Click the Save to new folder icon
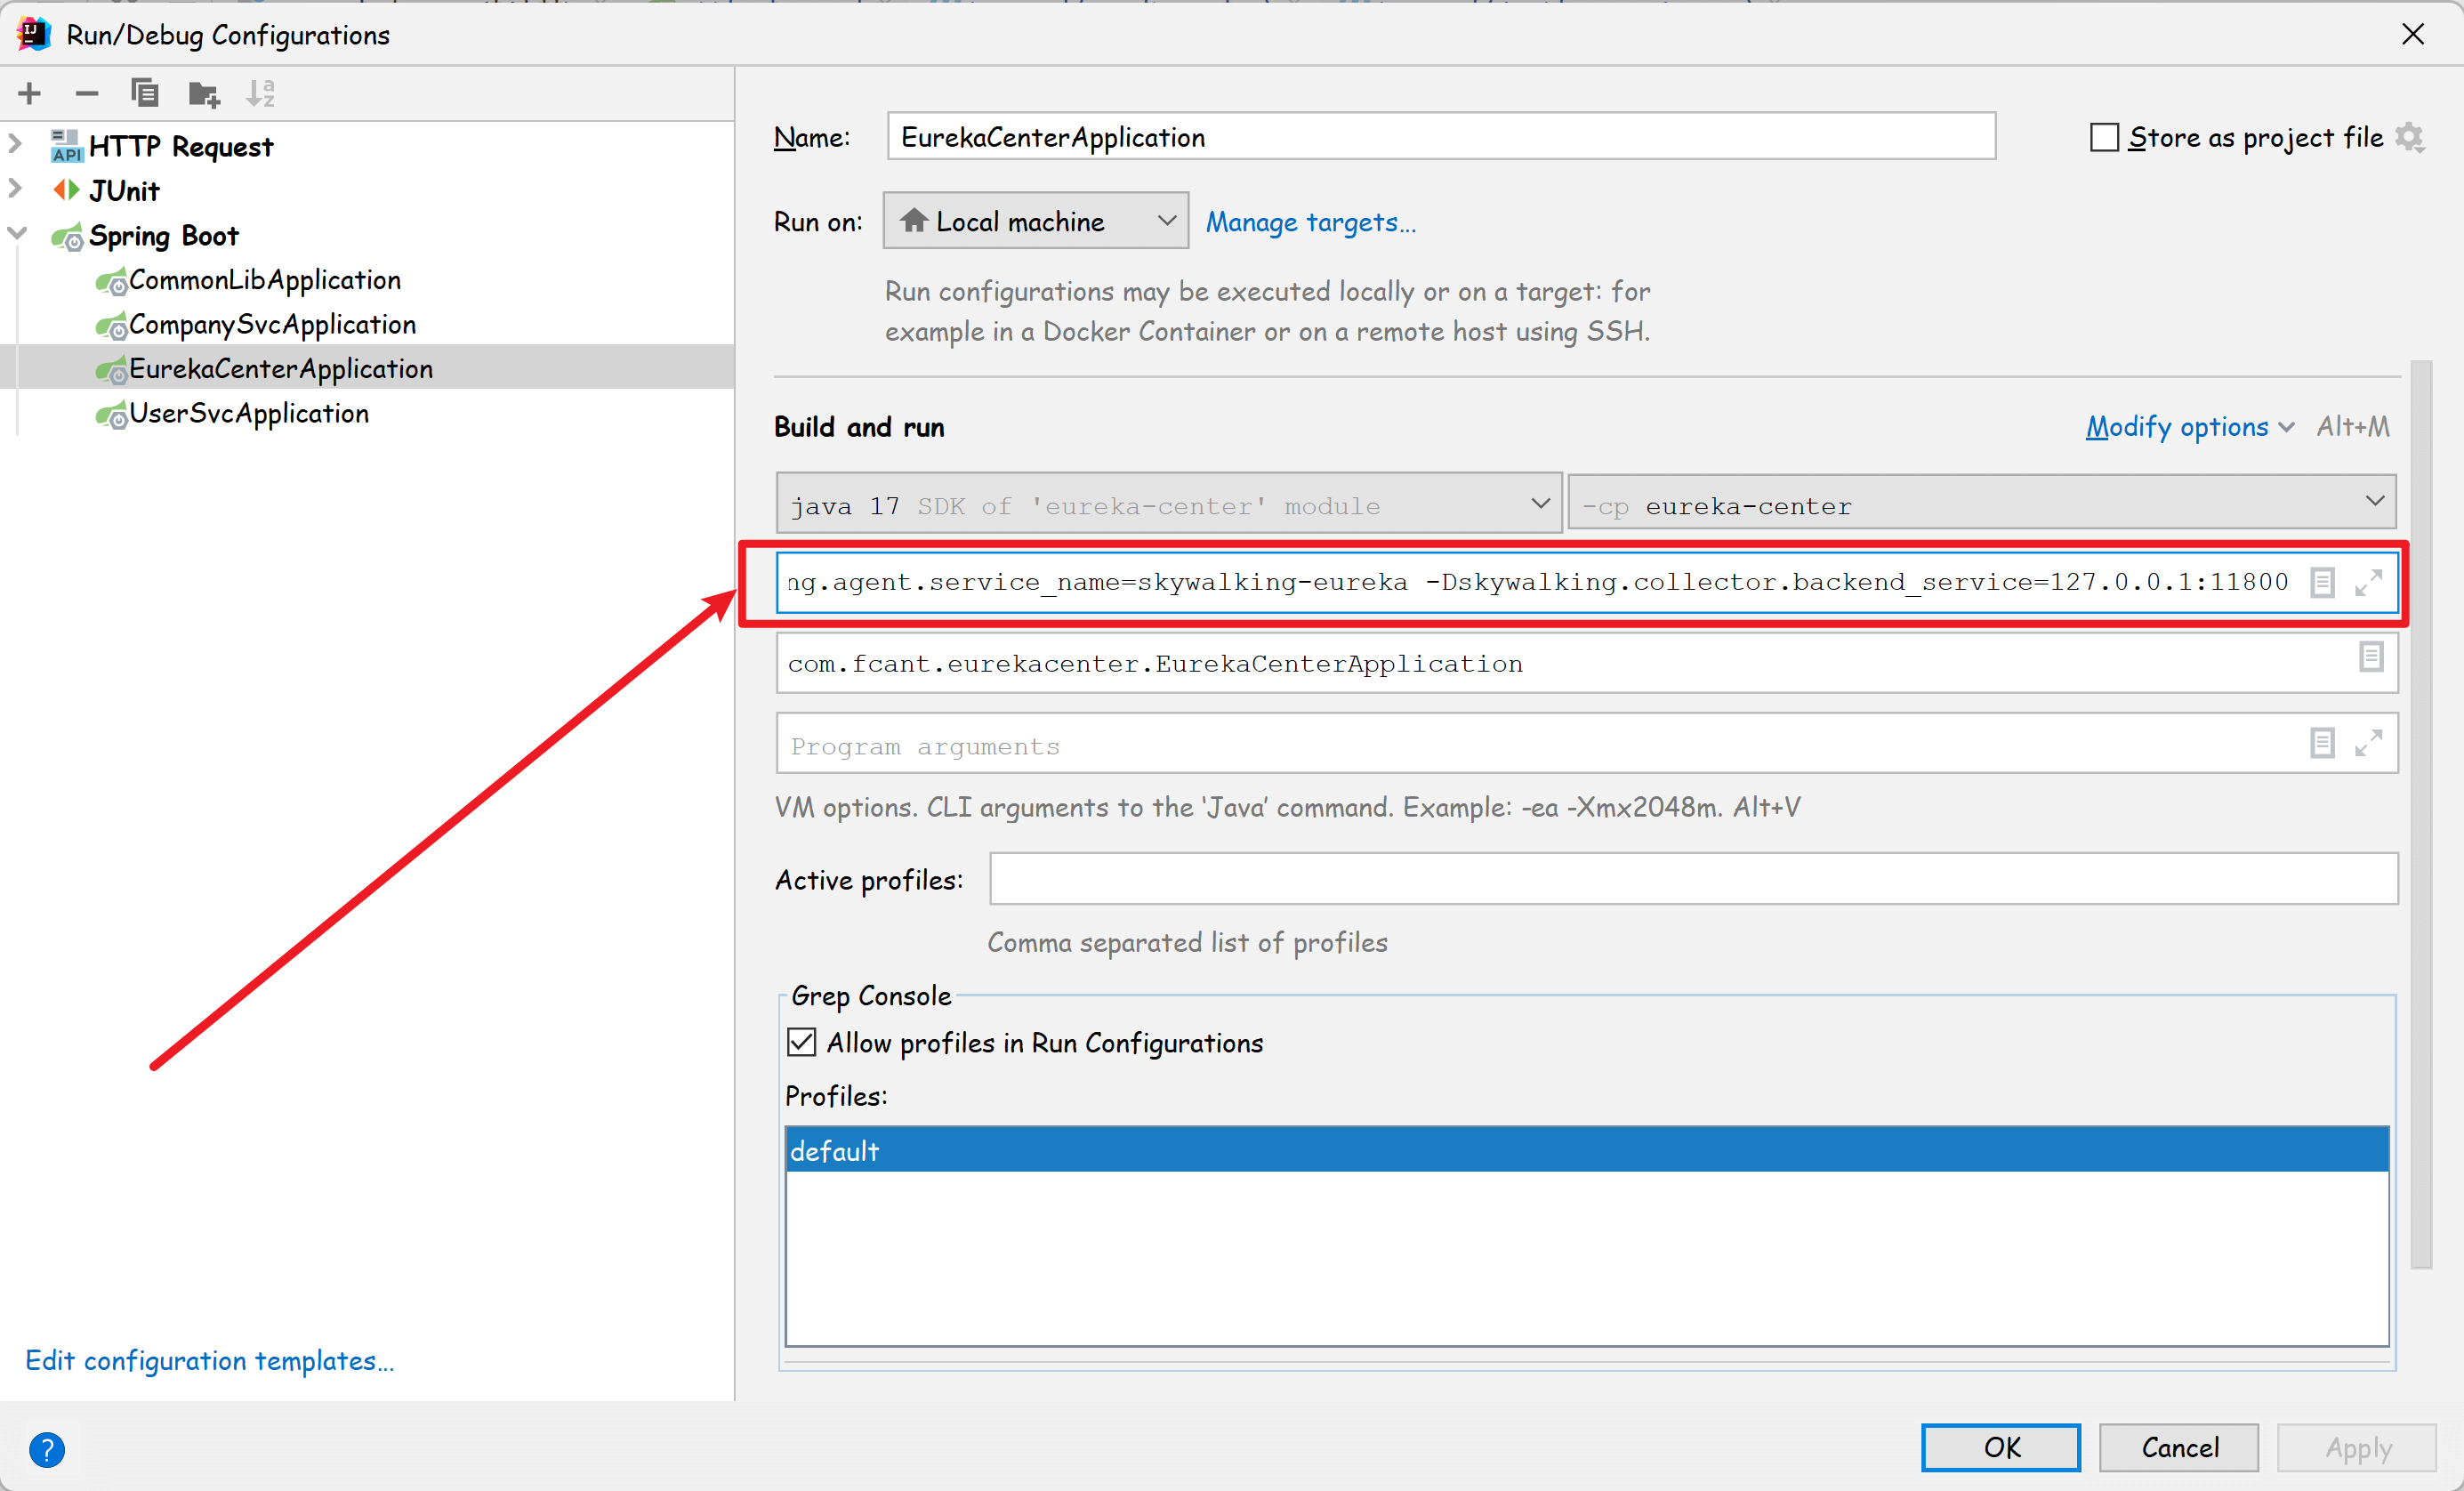Viewport: 2464px width, 1491px height. [204, 94]
